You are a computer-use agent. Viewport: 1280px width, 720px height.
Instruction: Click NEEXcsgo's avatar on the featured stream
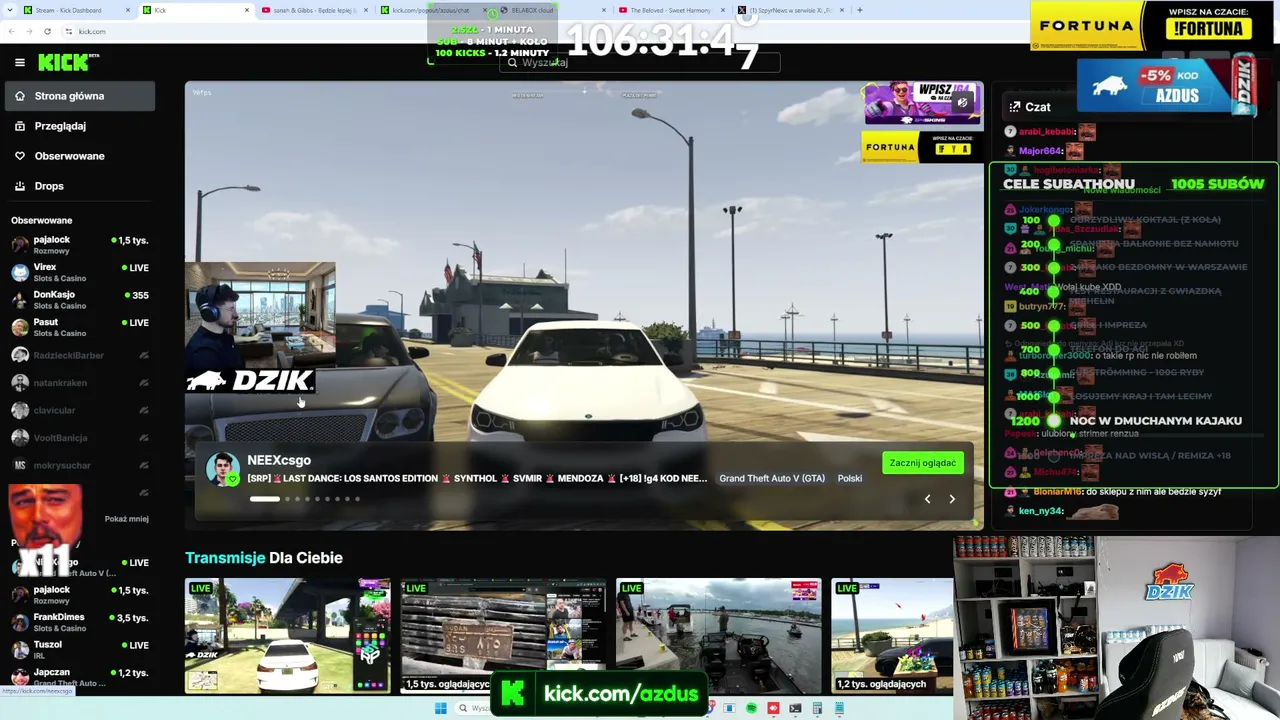point(223,469)
